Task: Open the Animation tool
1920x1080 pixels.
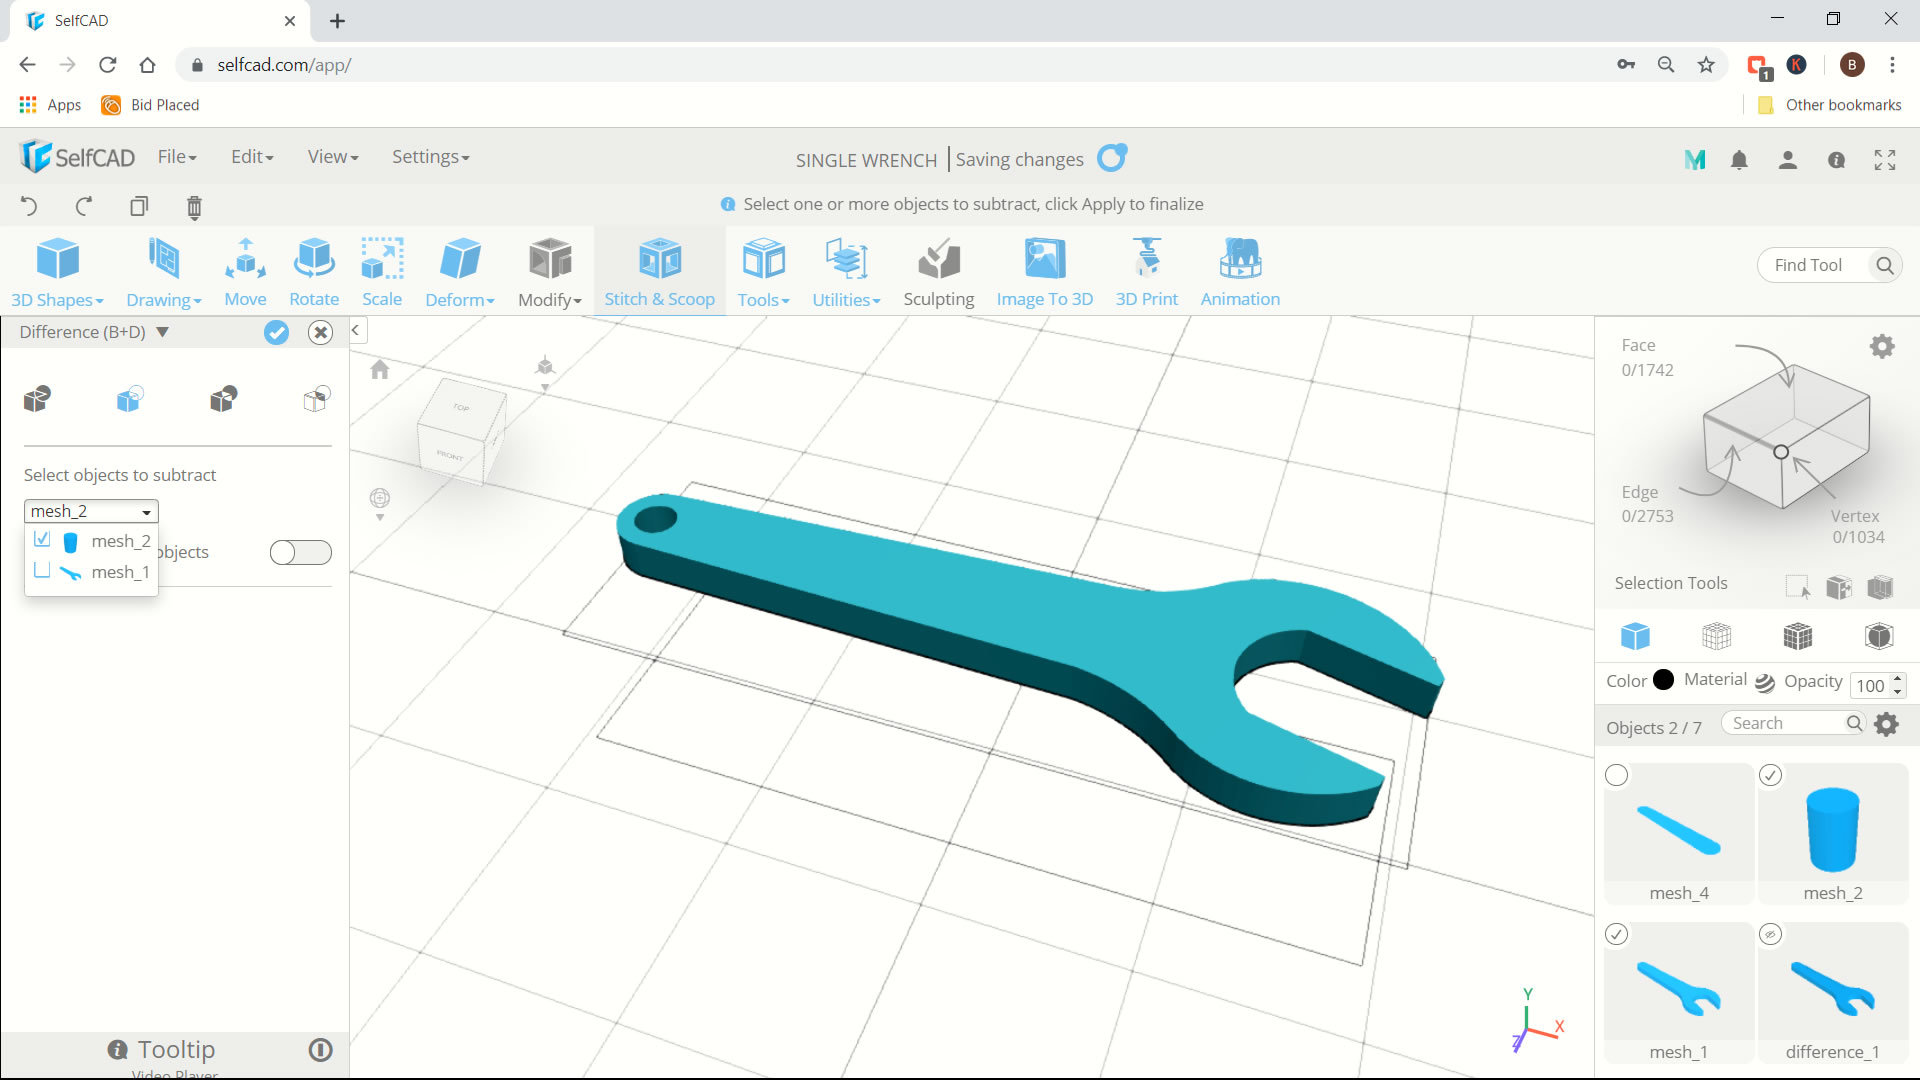Action: (1240, 270)
